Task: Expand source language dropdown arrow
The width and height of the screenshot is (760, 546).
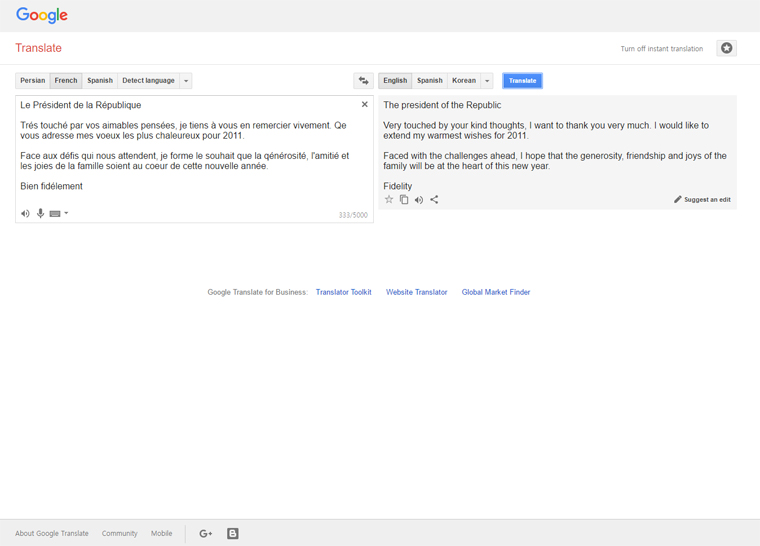Action: tap(186, 81)
